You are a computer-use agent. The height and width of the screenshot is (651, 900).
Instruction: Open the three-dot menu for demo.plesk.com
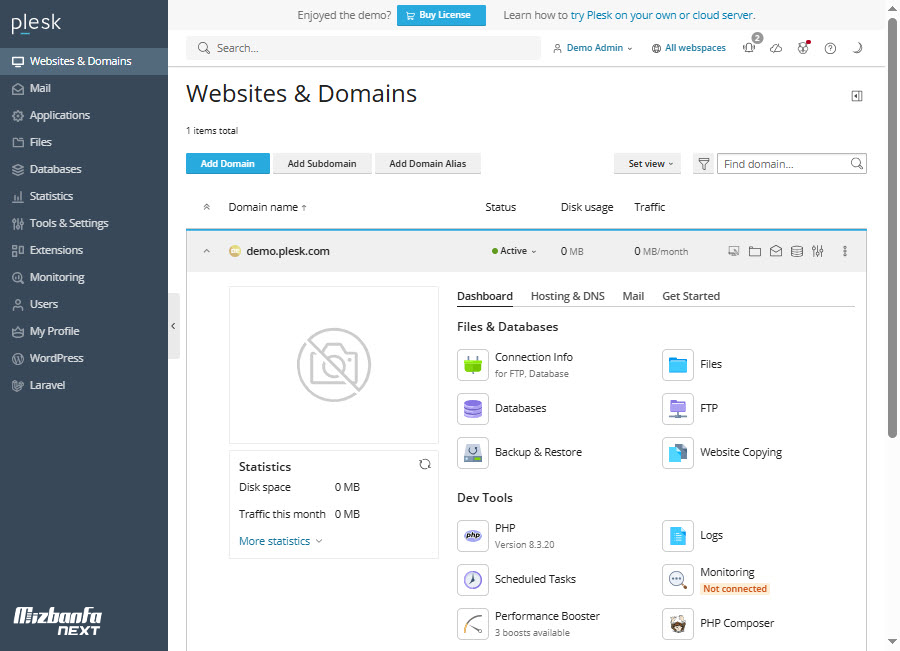[845, 251]
